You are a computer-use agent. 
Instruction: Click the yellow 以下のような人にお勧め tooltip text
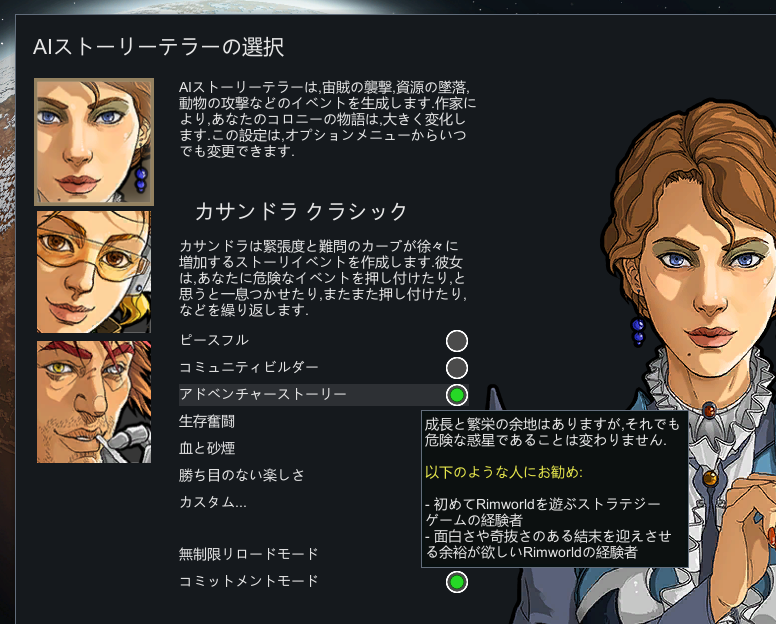pos(503,472)
